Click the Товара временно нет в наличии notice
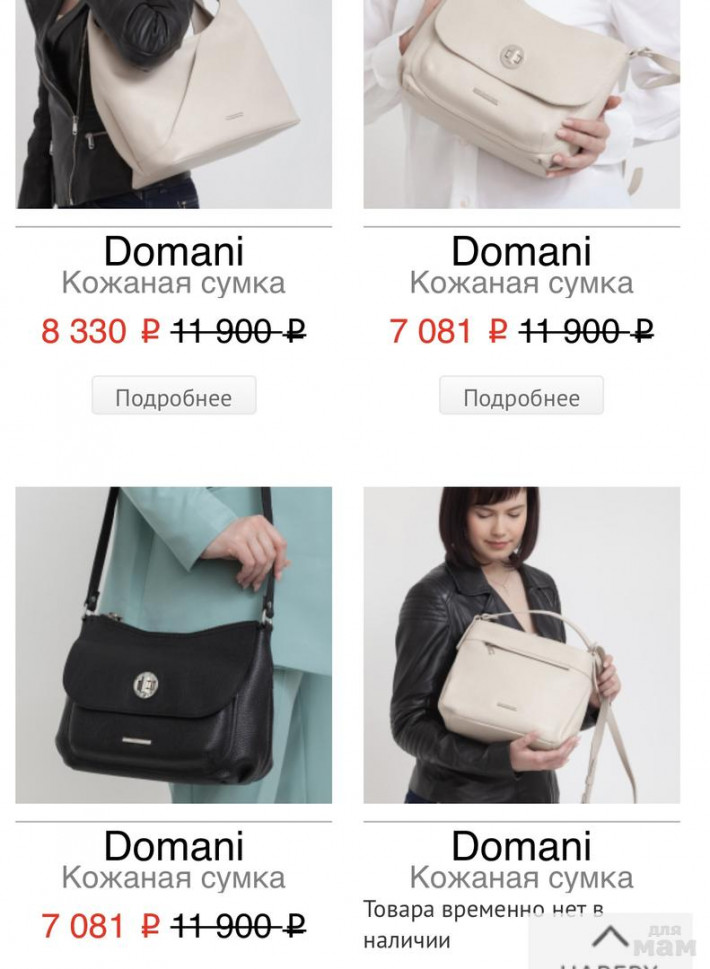710x969 pixels. point(483,925)
